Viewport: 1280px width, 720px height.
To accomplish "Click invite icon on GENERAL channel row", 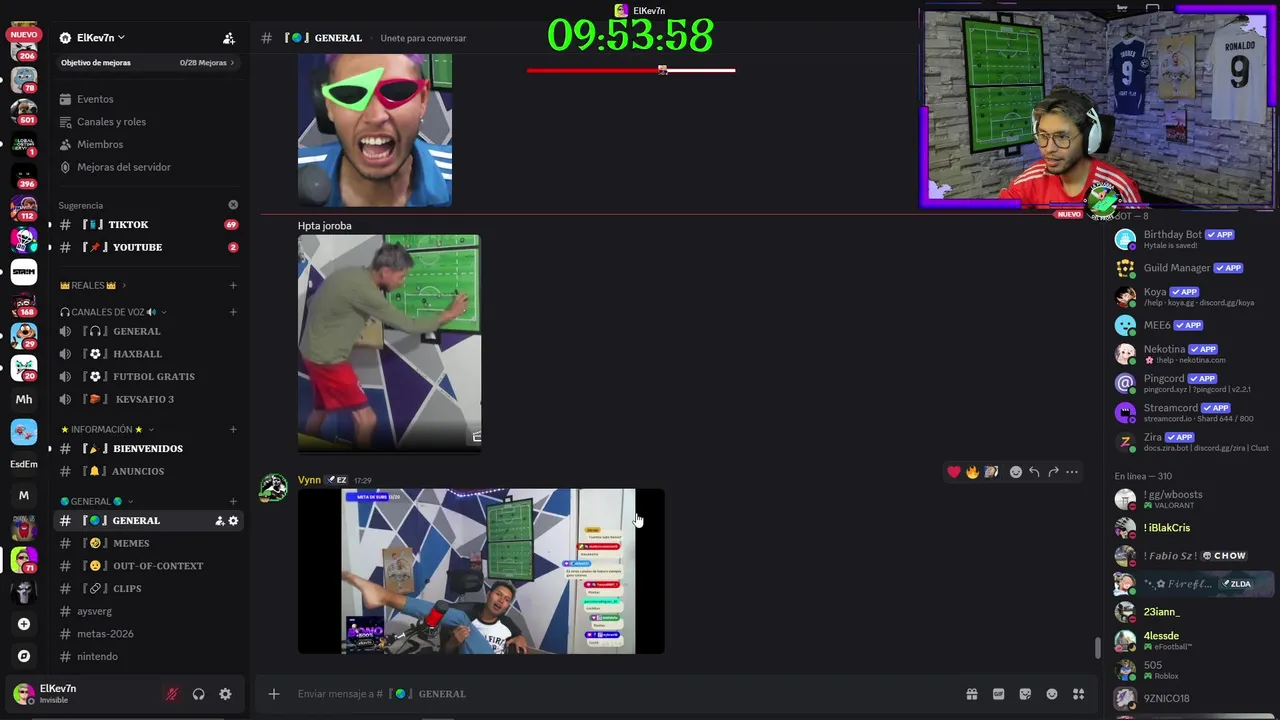I will tap(220, 521).
